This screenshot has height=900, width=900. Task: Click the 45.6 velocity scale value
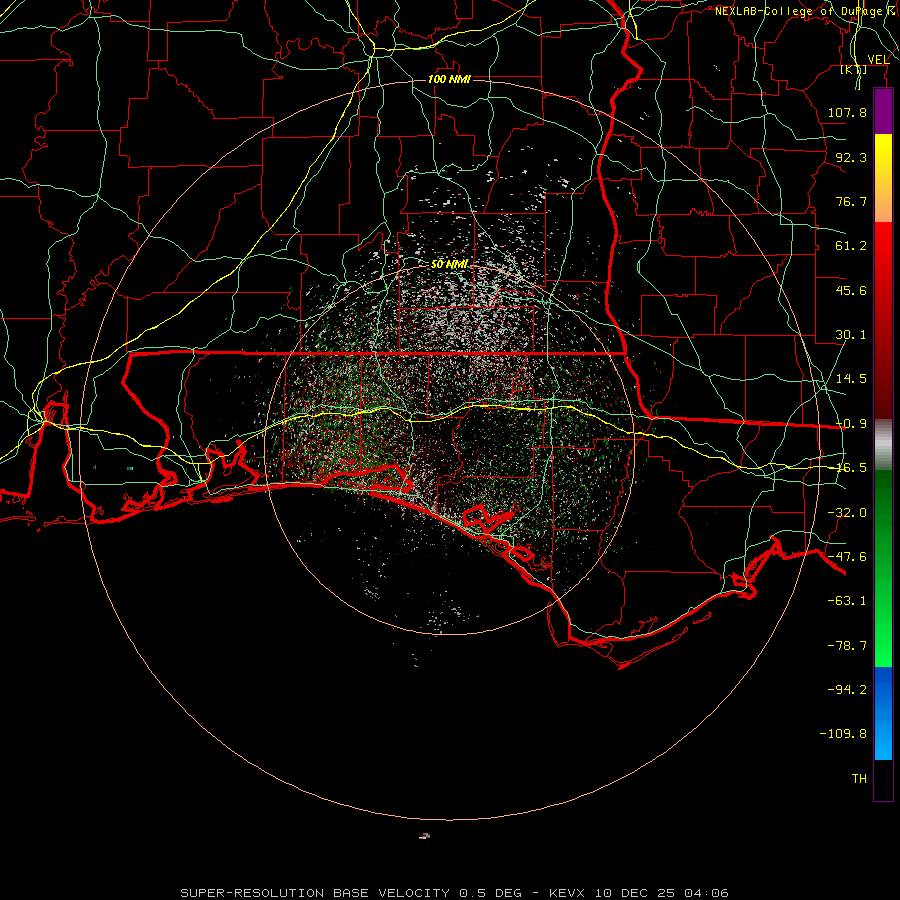tap(851, 290)
